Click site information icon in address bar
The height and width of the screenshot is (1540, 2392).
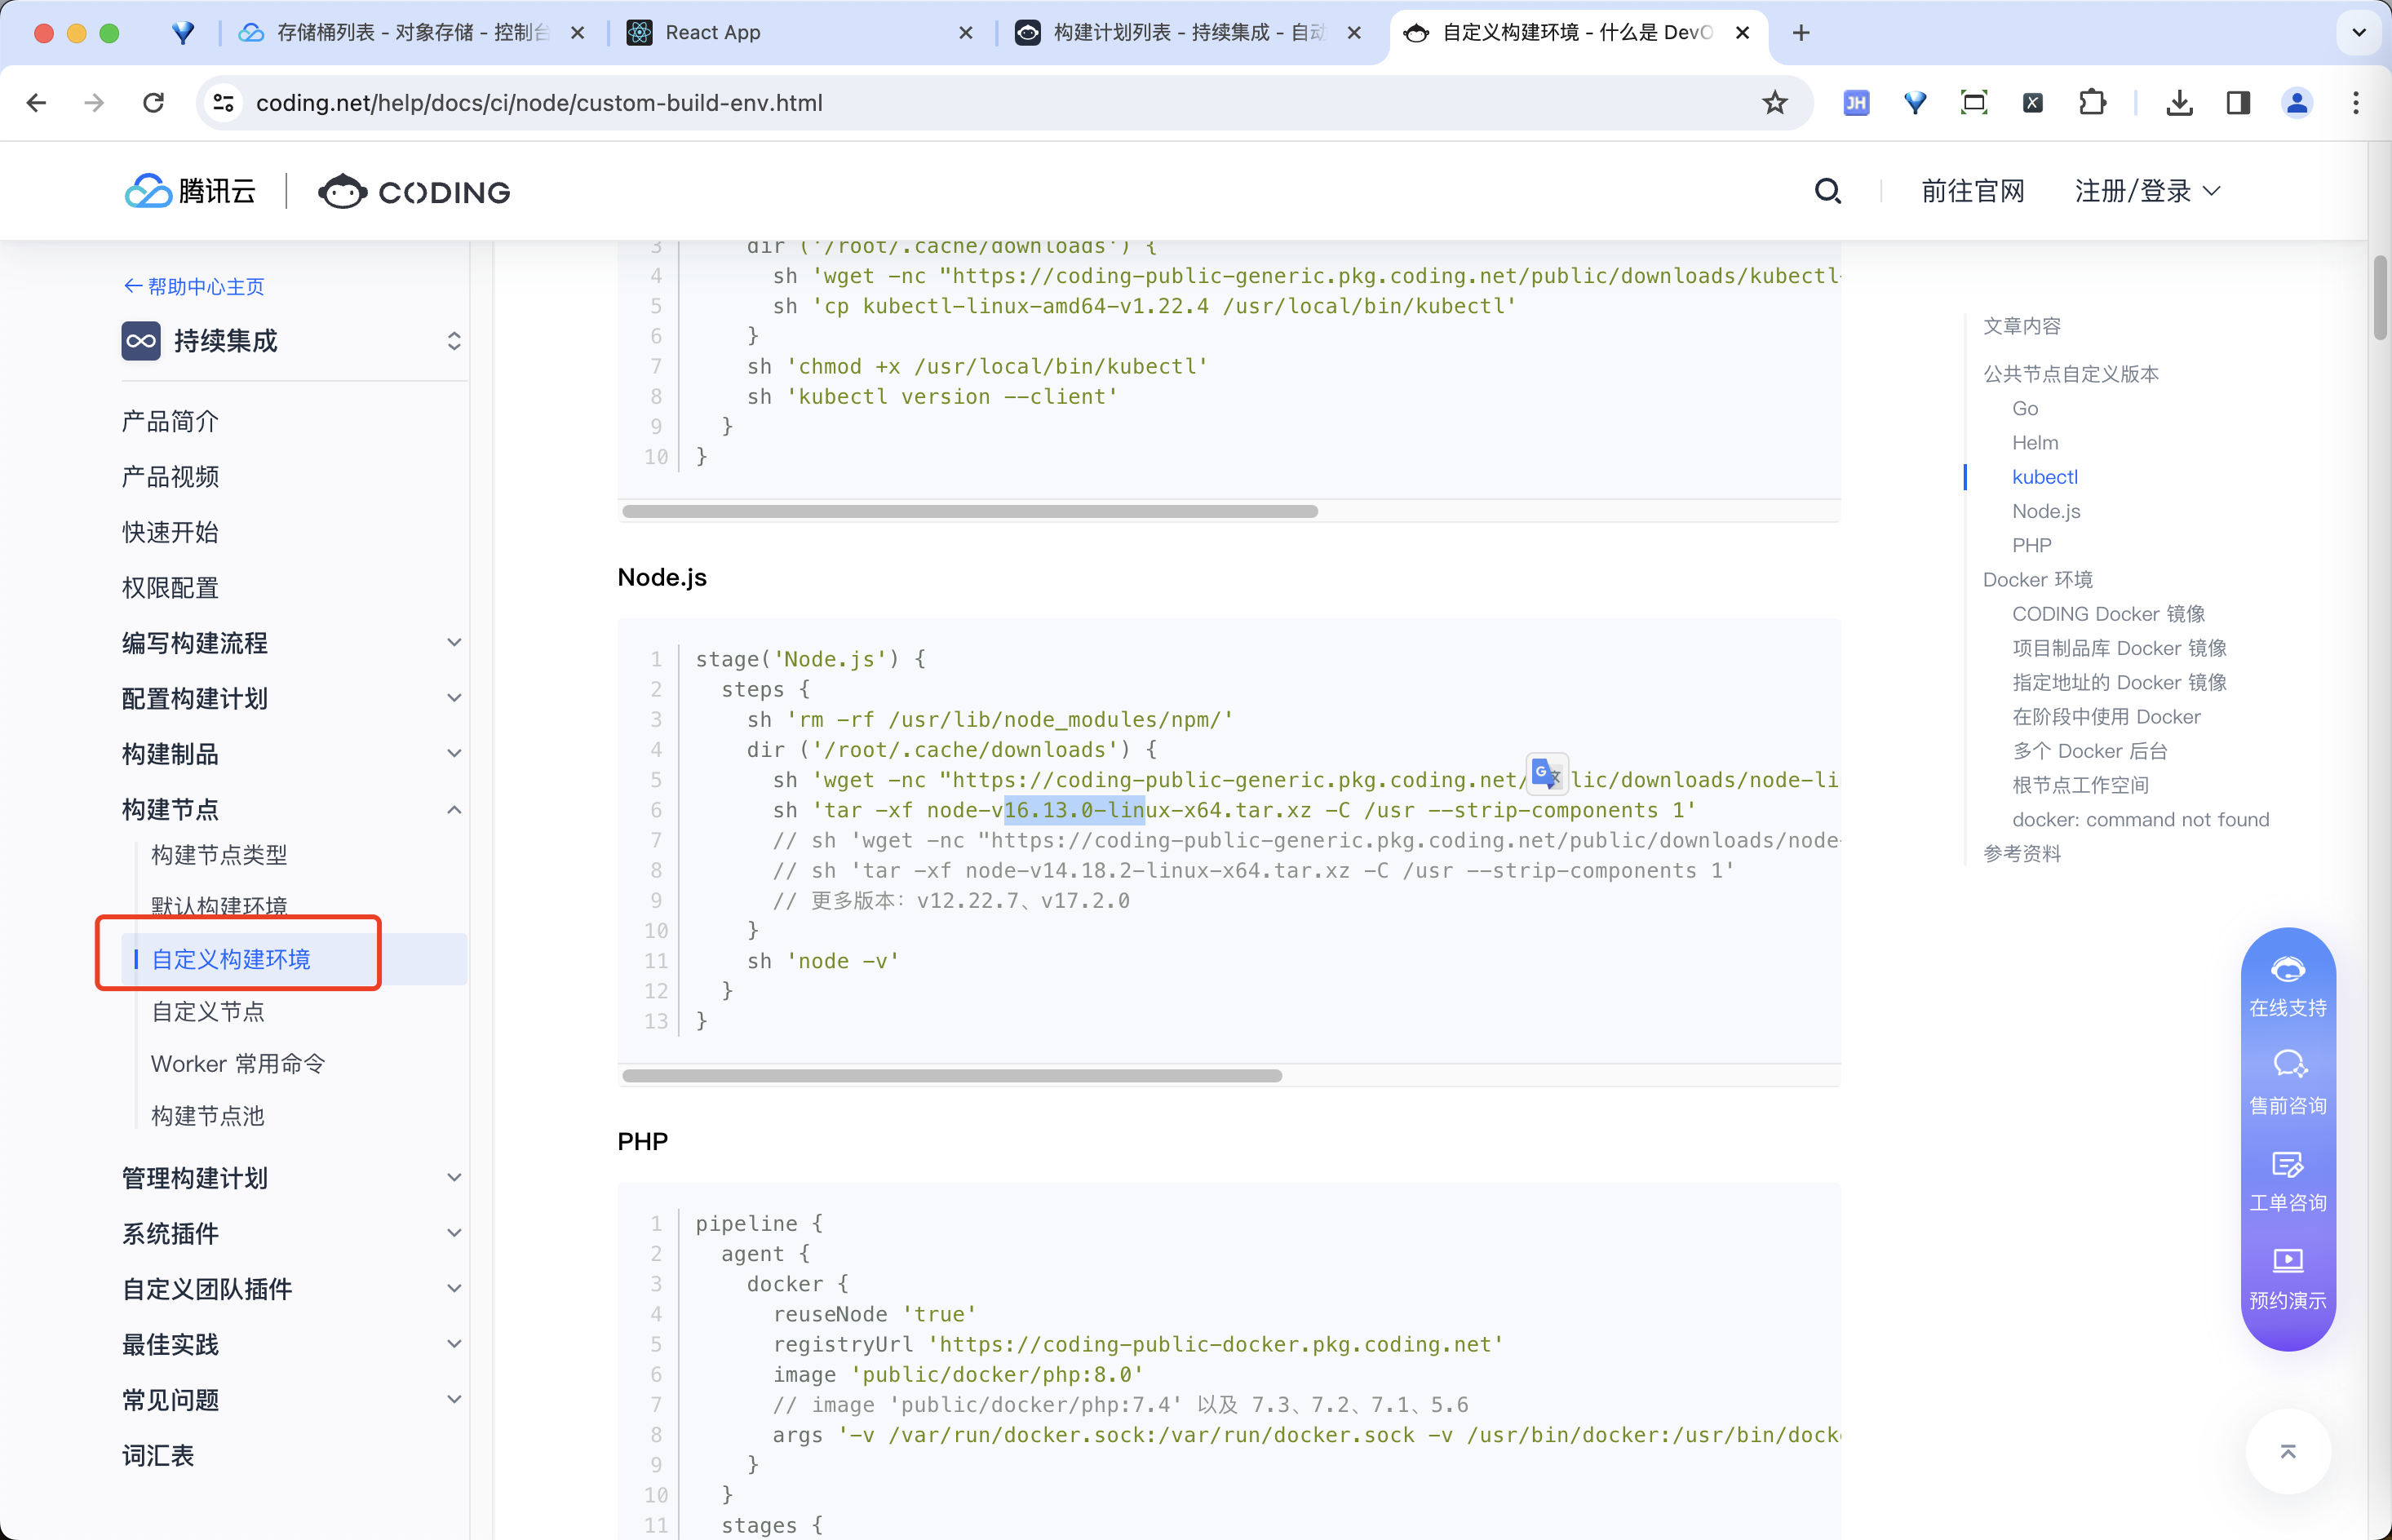coord(224,103)
